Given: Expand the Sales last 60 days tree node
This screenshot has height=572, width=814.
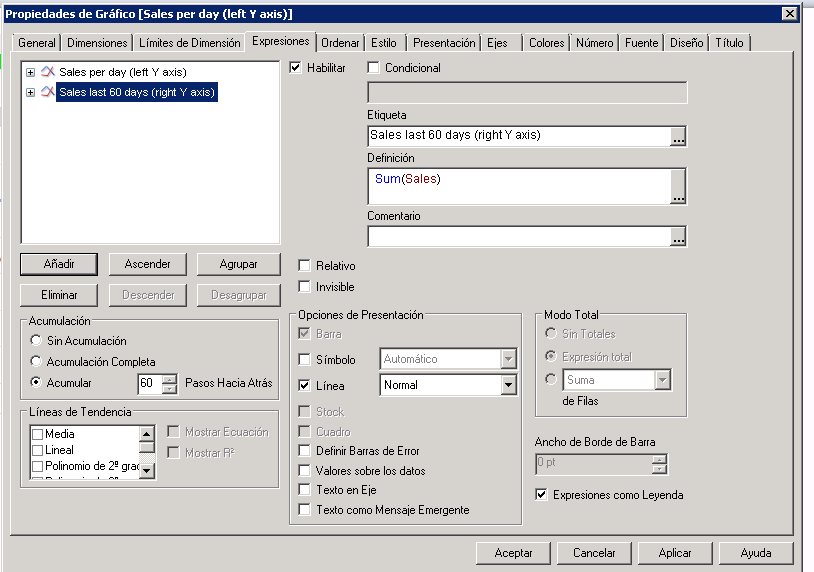Looking at the screenshot, I should (30, 92).
